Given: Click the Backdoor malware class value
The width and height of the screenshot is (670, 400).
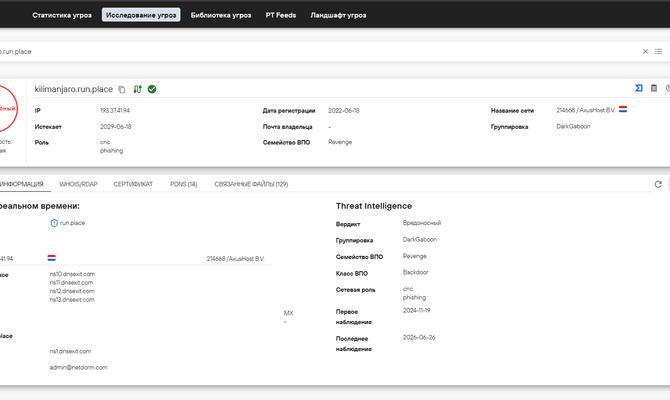Looking at the screenshot, I should click(x=415, y=272).
